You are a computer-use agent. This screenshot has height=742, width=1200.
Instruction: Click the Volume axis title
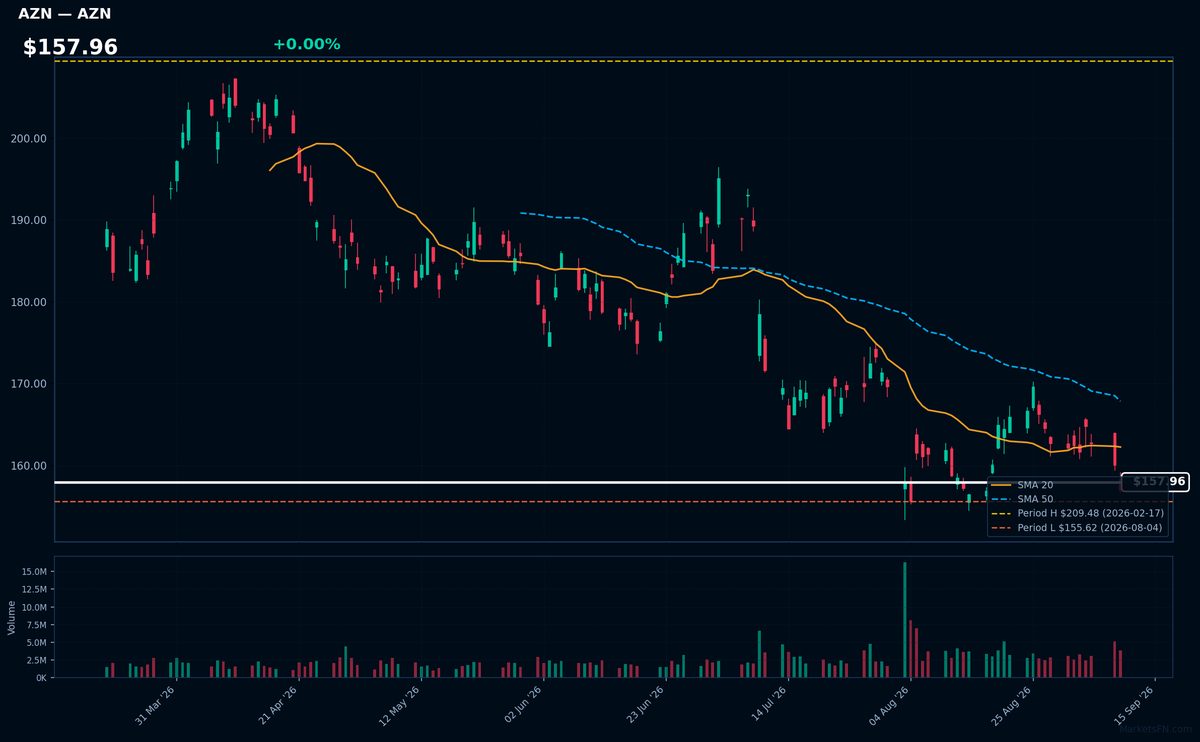tap(11, 617)
